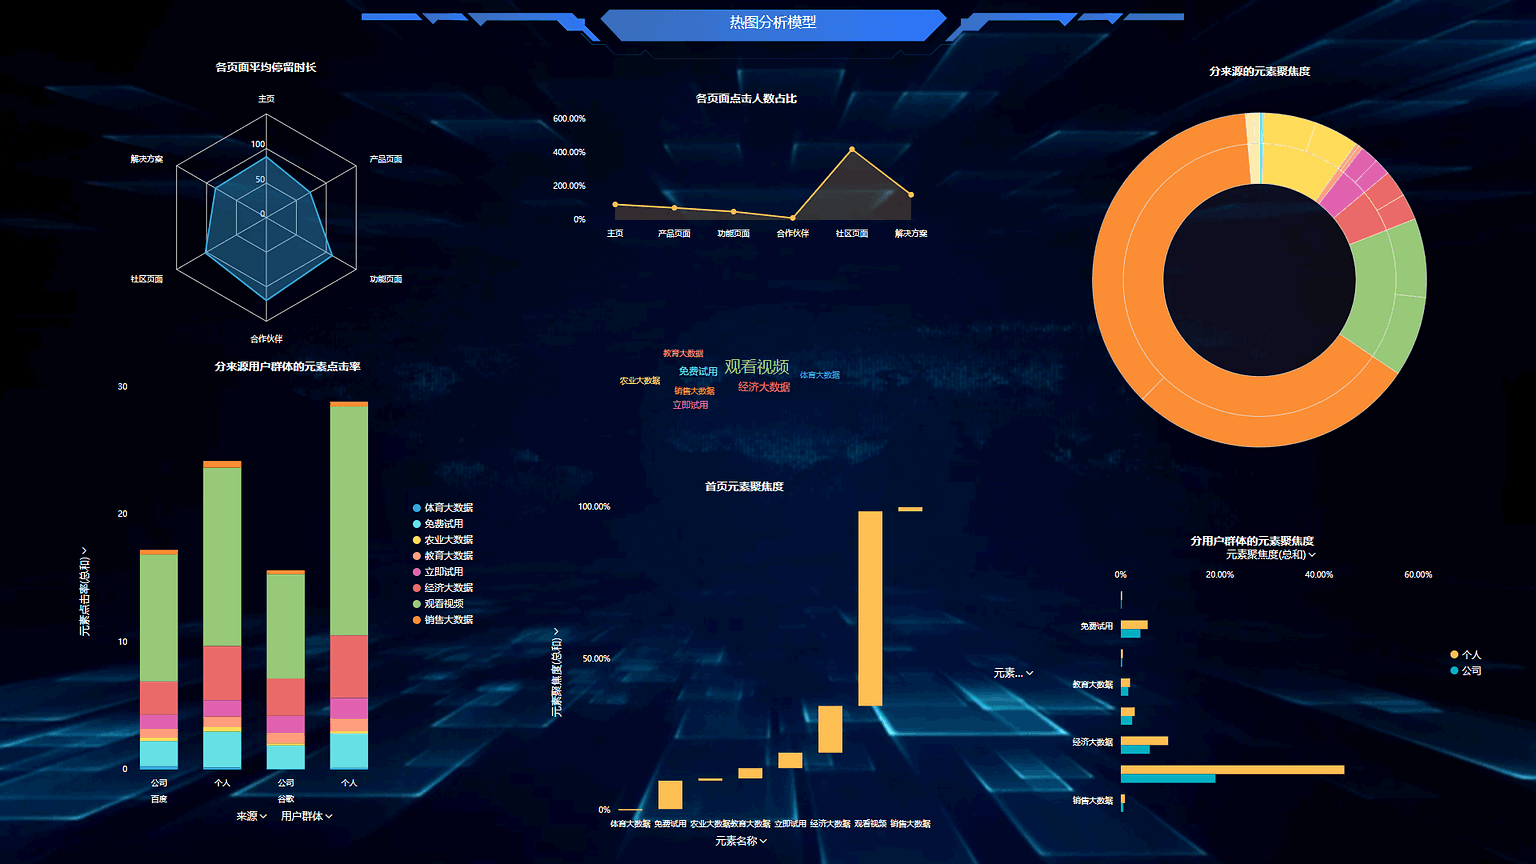Click the 免费试用 waterfall bar
The image size is (1536, 864).
pos(670,795)
